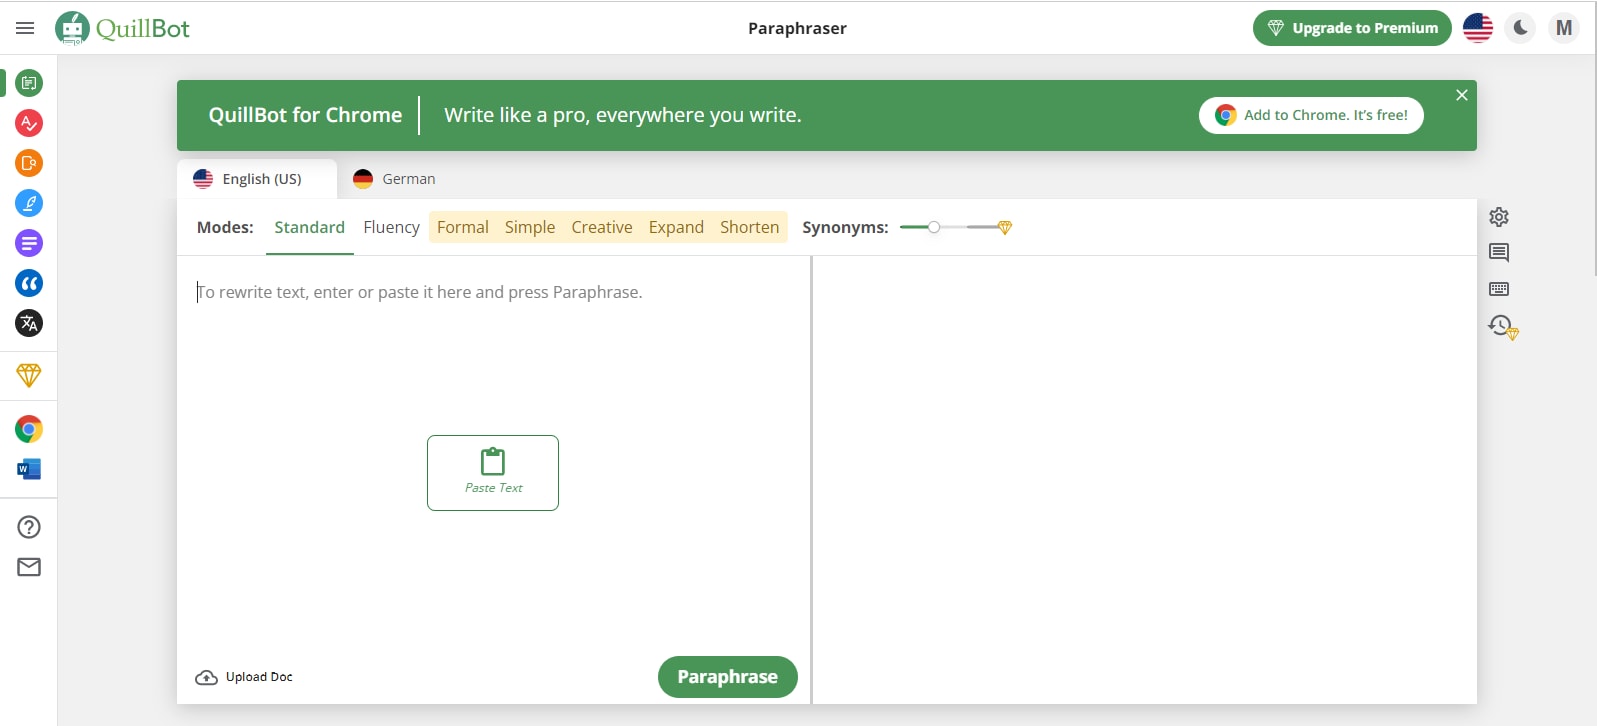Select the Fluency mode
Screen dimensions: 1597x726
pyautogui.click(x=392, y=228)
